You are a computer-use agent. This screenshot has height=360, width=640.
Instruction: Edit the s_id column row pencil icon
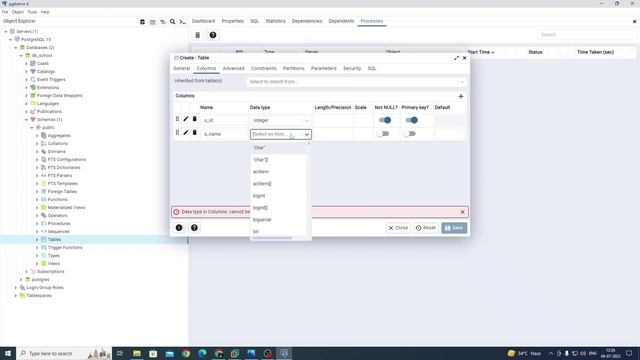186,119
